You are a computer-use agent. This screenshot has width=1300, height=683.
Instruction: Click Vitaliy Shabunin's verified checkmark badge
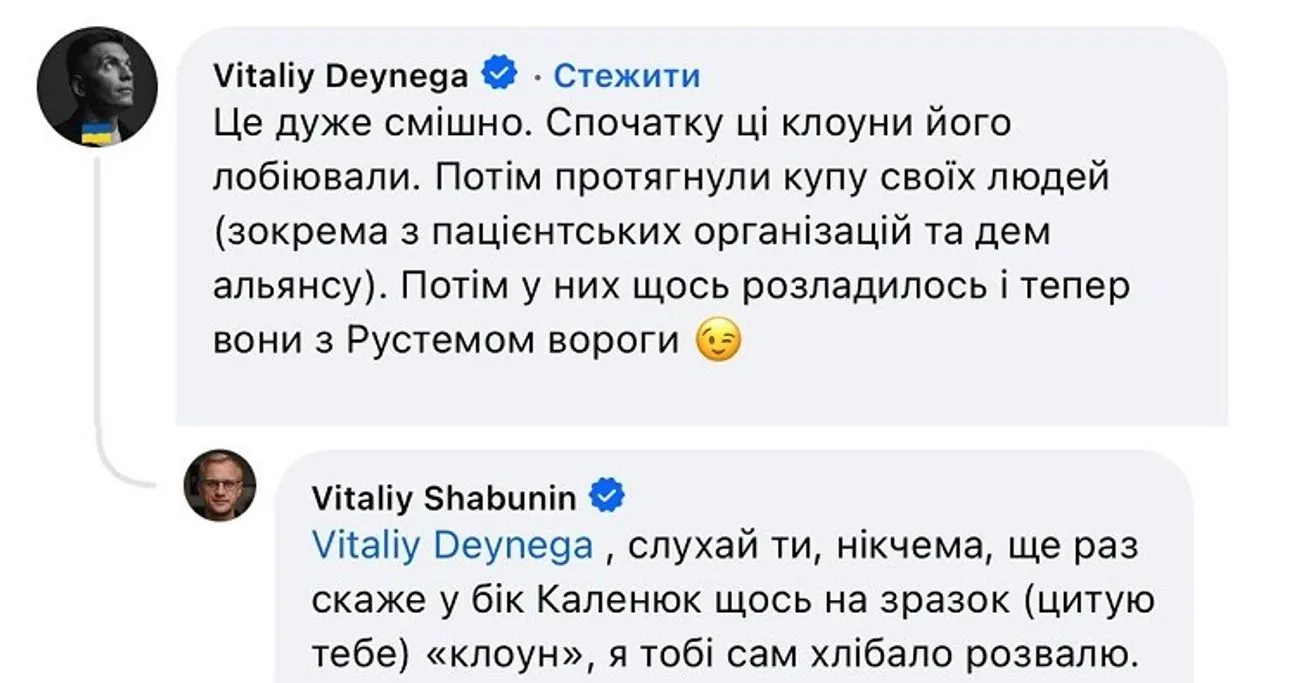(608, 495)
